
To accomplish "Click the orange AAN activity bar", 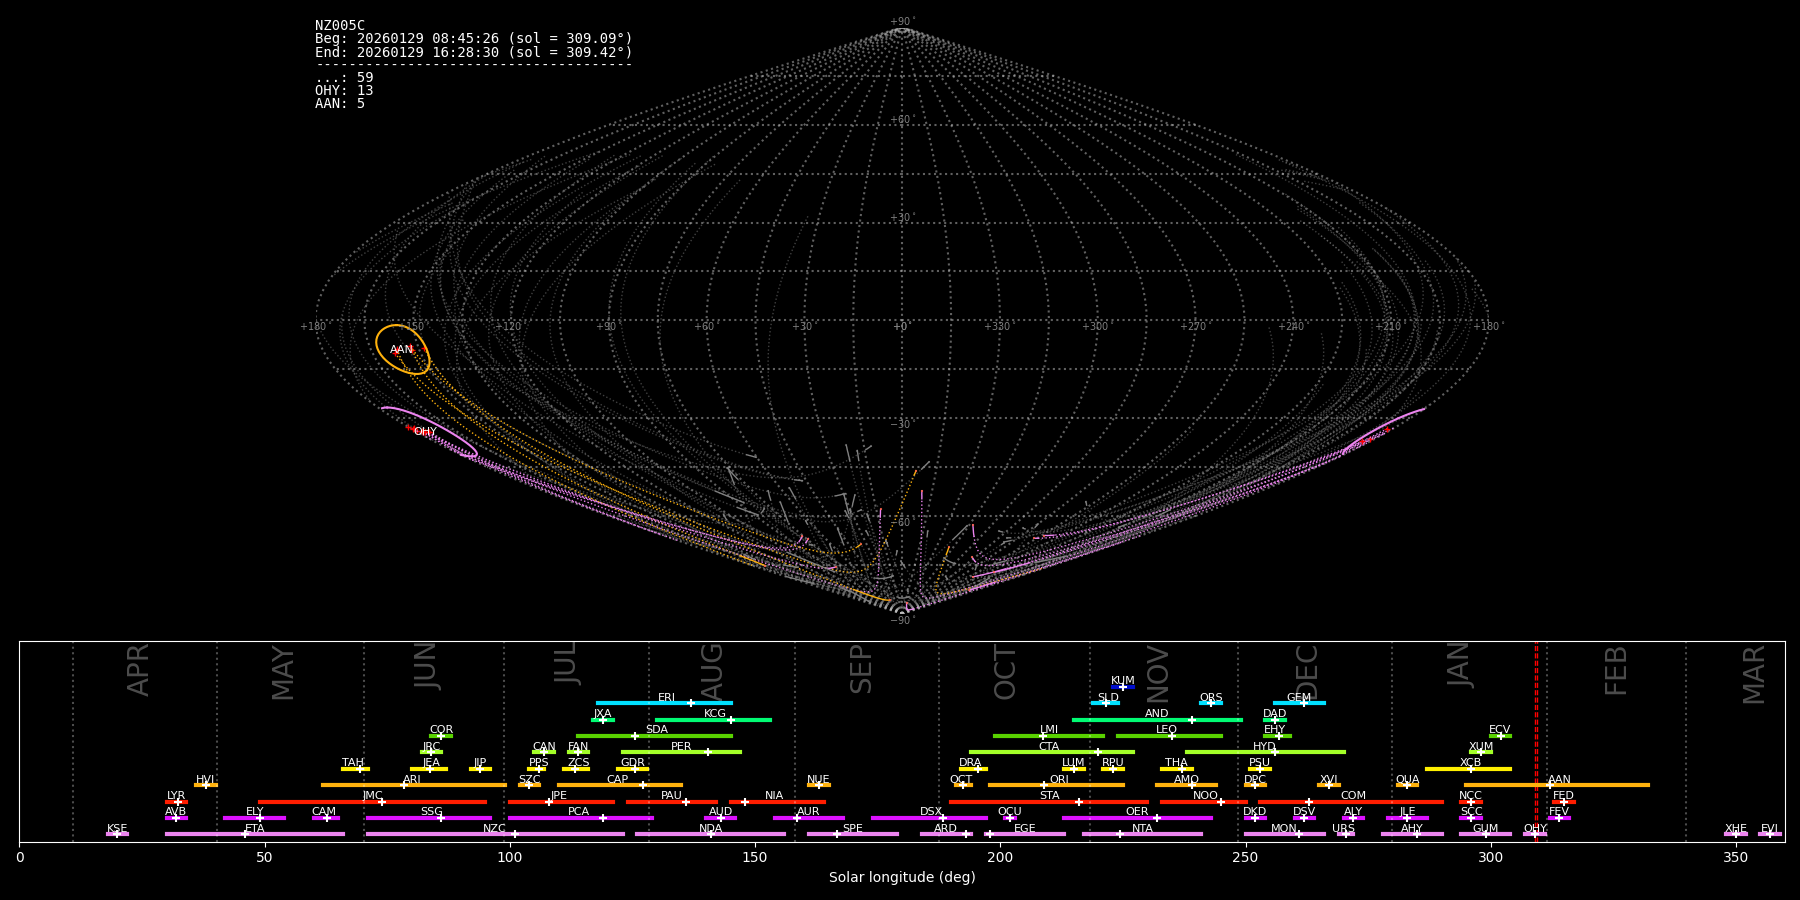I will pos(1557,785).
